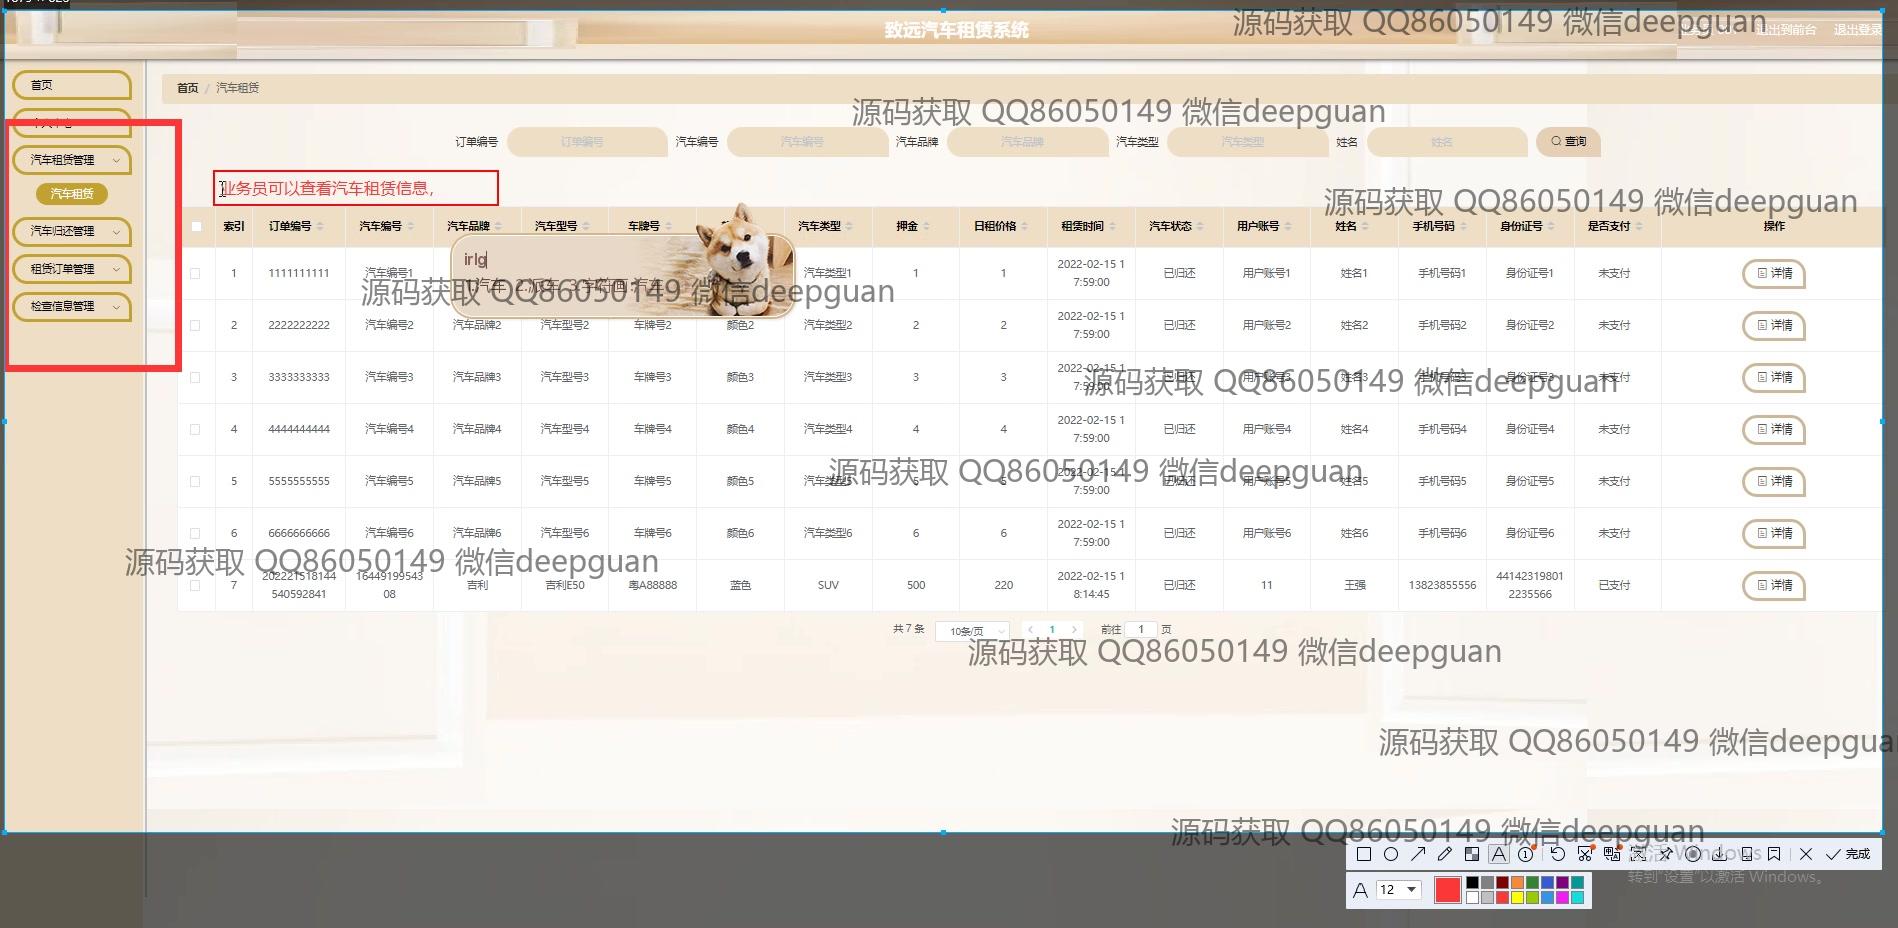The height and width of the screenshot is (928, 1898).
Task: Open 详情 for order 2222222222
Action: (1774, 325)
